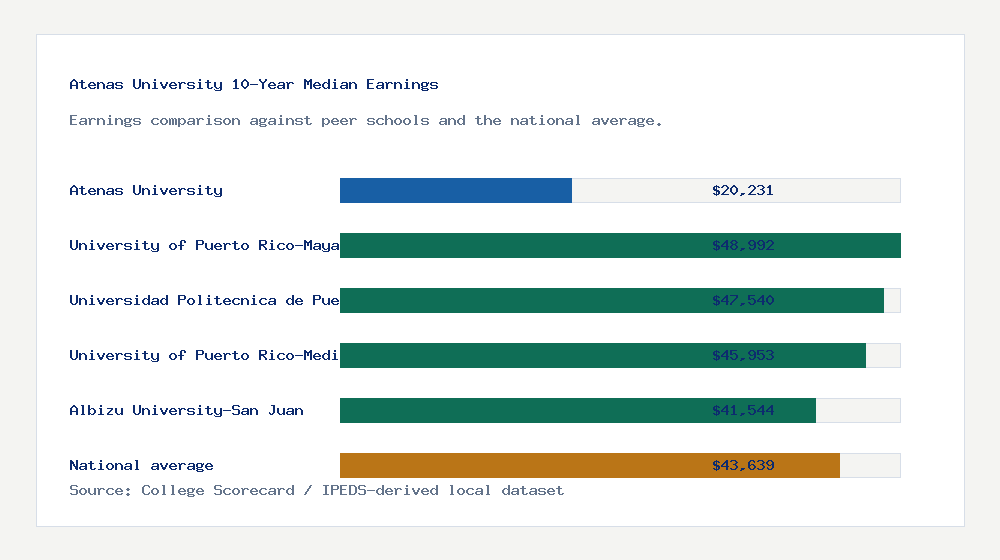The image size is (1000, 560).
Task: Select the 'National average' row label
Action: click(141, 466)
